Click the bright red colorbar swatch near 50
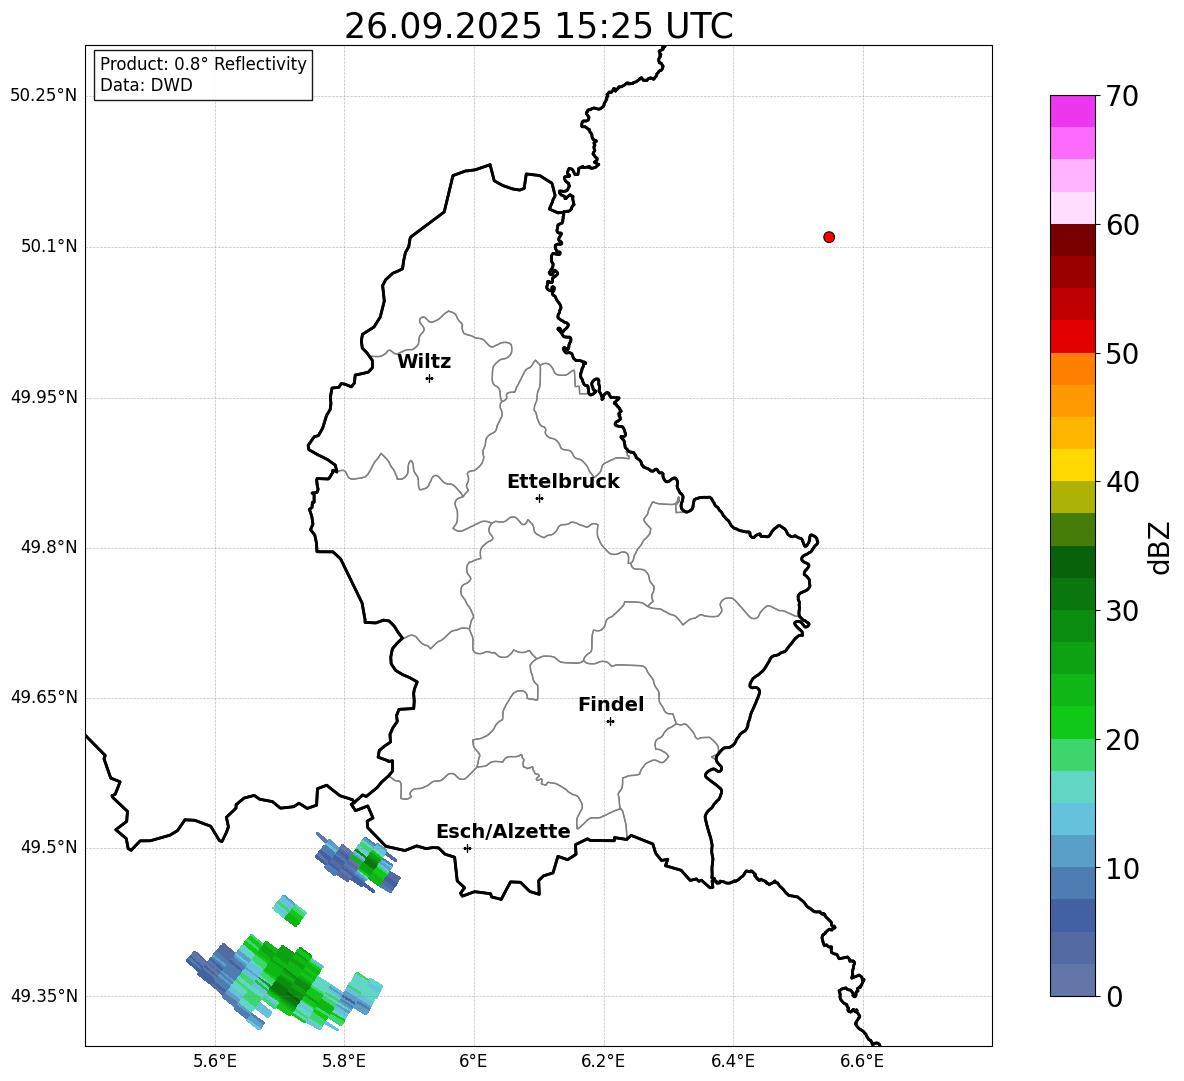 [1072, 337]
